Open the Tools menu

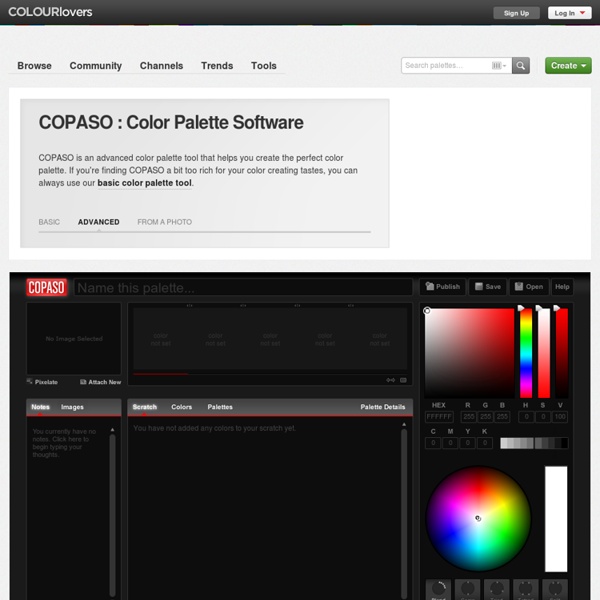[264, 66]
